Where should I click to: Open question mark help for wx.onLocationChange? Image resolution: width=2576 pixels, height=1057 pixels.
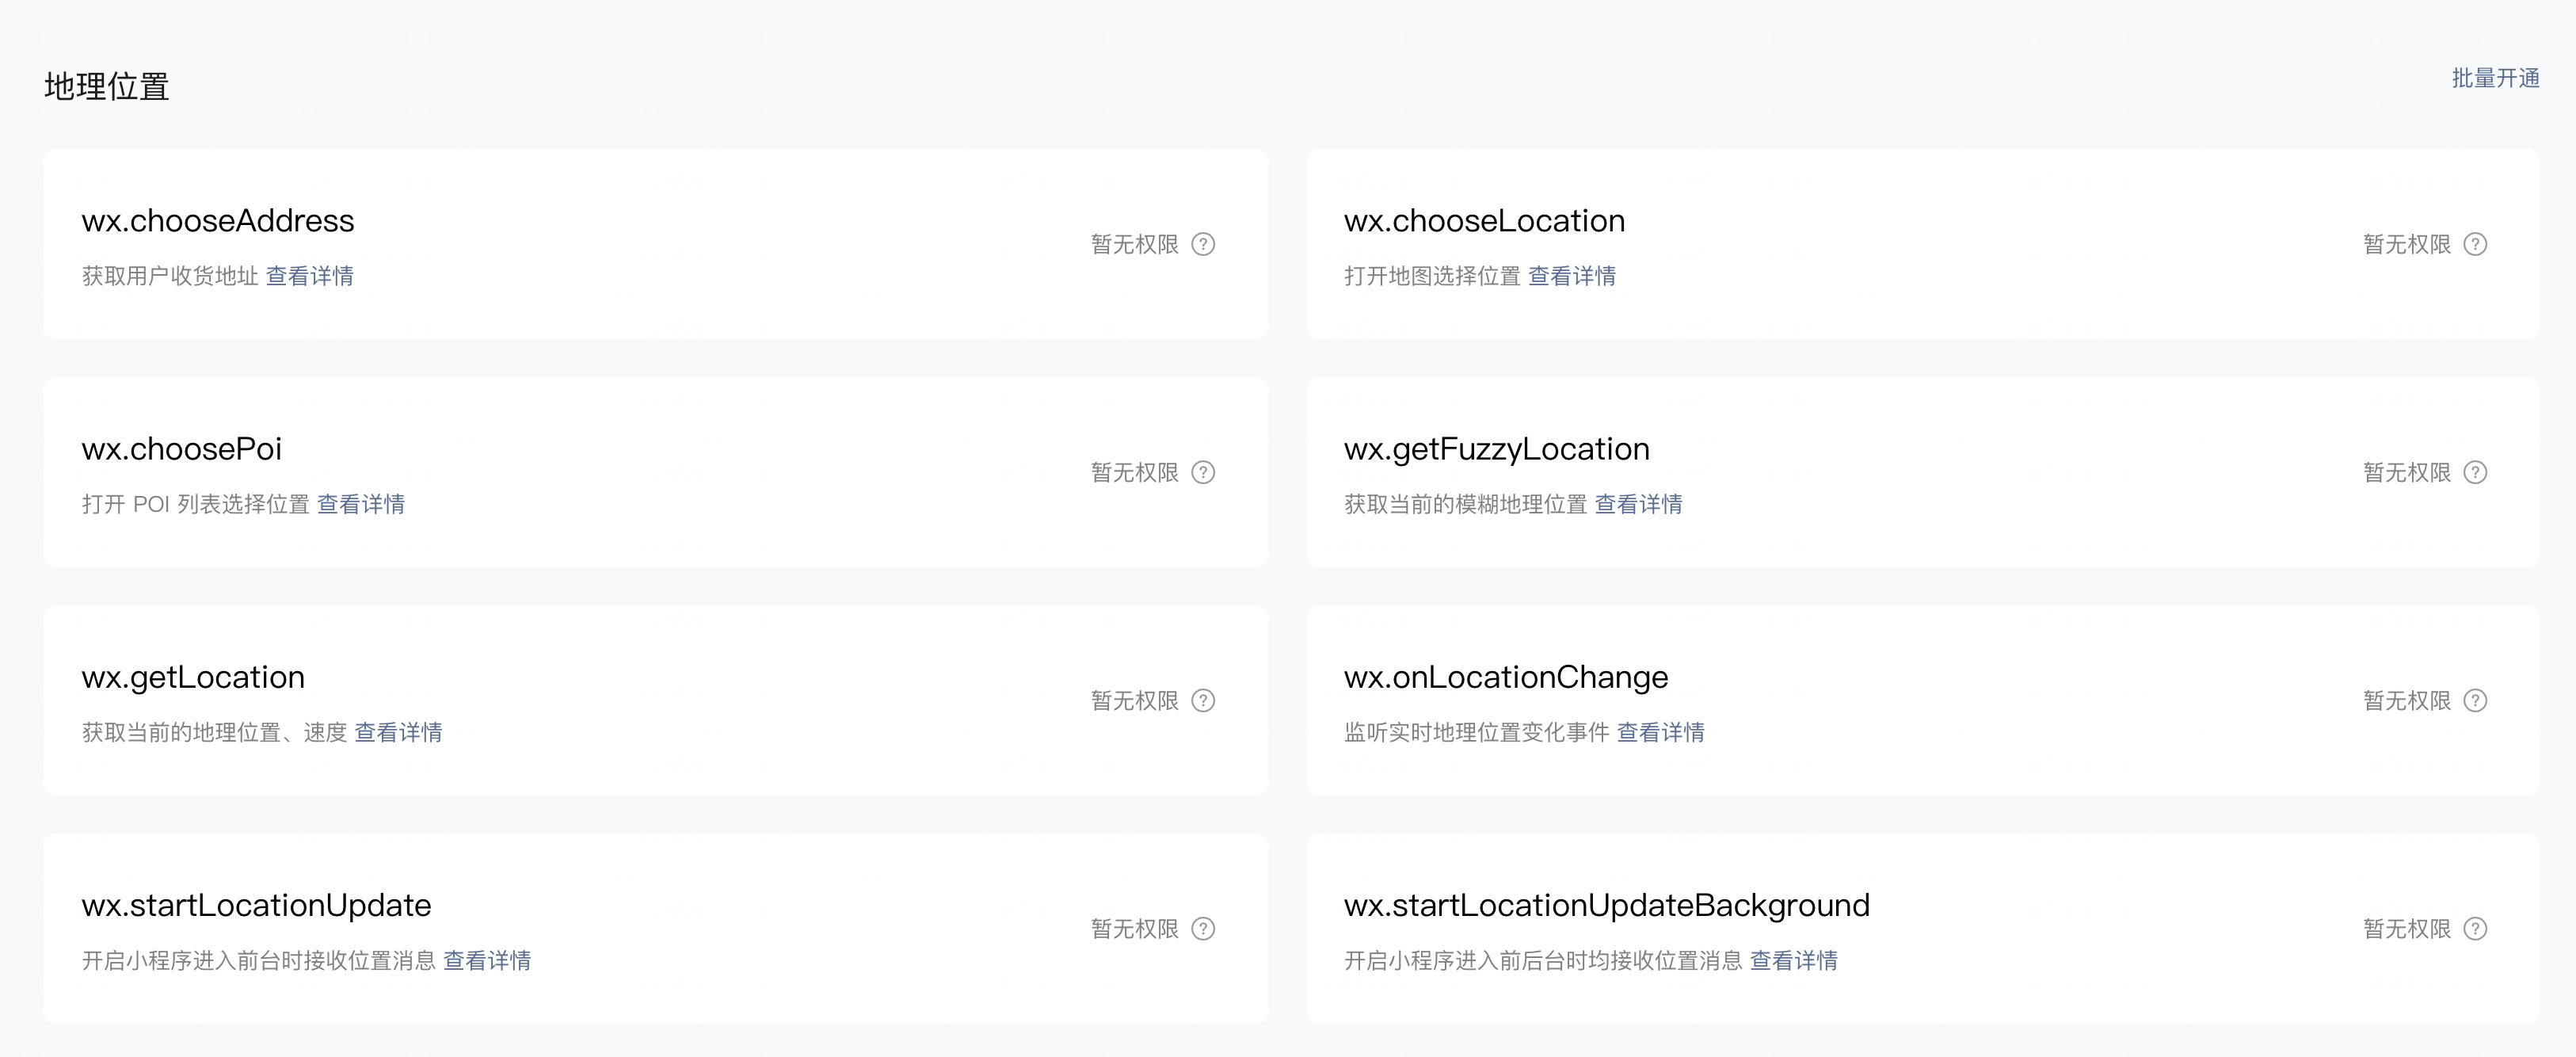click(2475, 701)
